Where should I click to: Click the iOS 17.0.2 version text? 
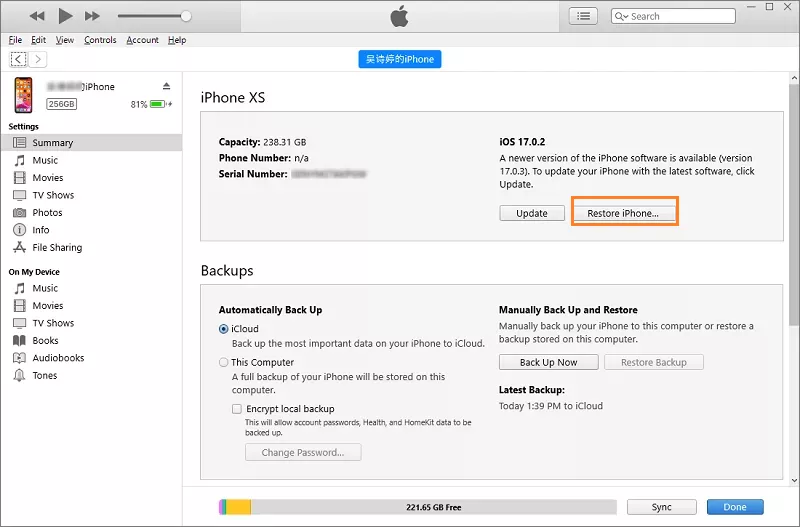522,142
